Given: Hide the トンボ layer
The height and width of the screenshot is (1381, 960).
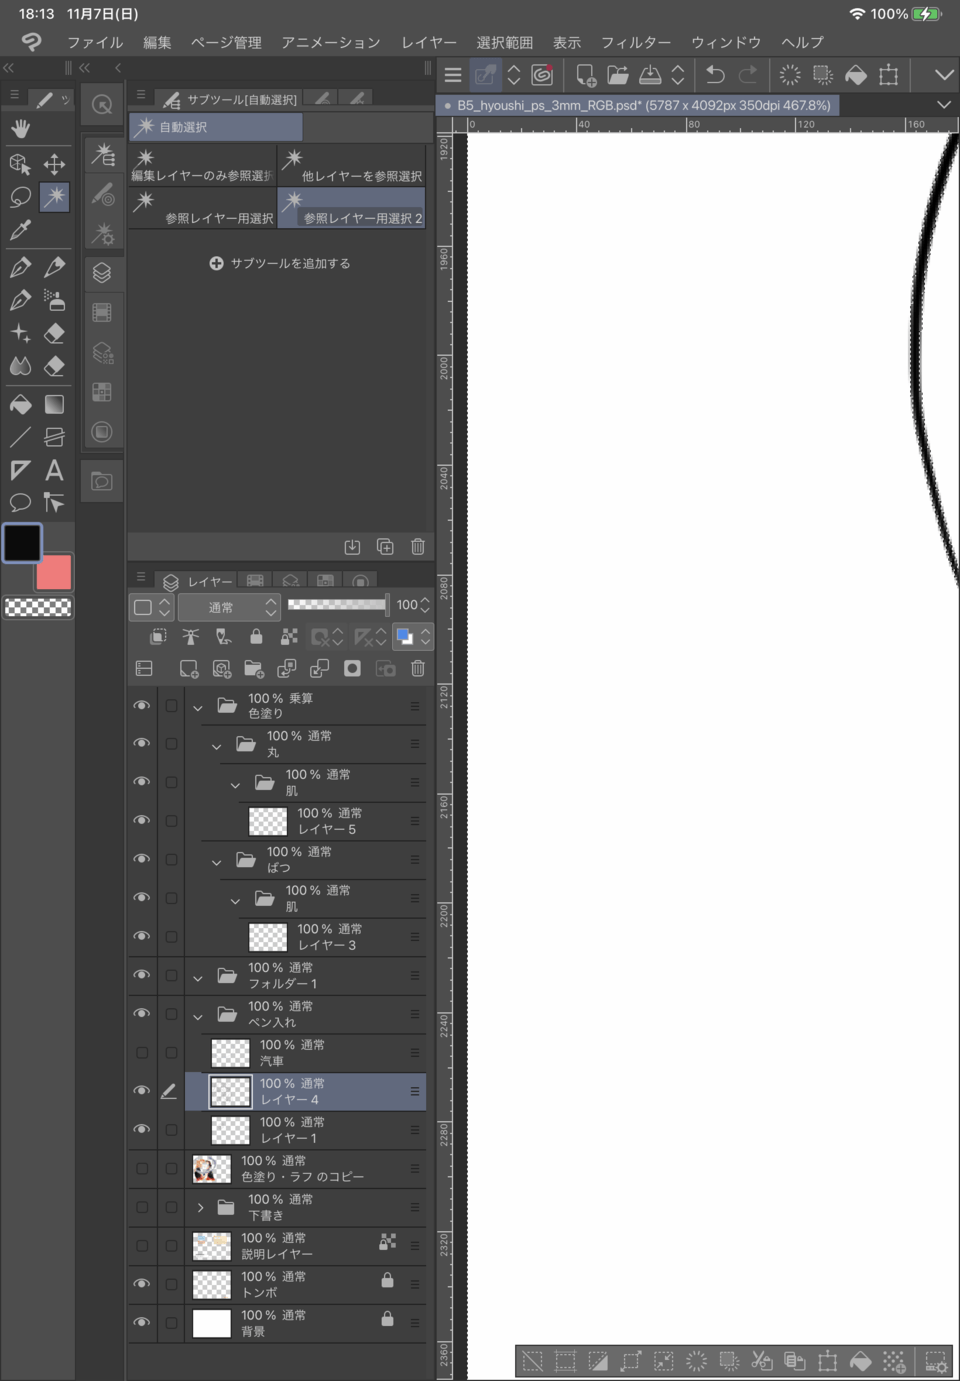Looking at the screenshot, I should (142, 1284).
